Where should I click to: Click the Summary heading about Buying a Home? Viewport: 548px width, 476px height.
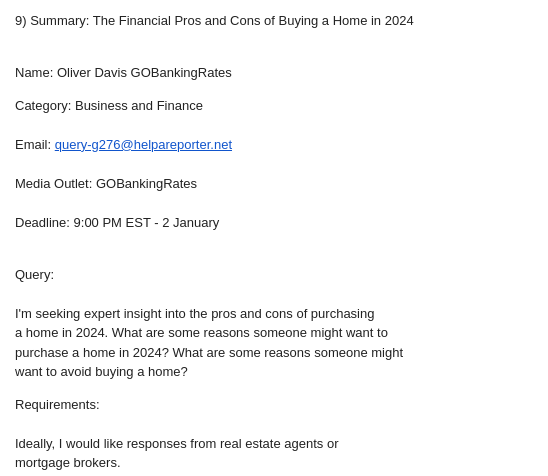pyautogui.click(x=214, y=21)
